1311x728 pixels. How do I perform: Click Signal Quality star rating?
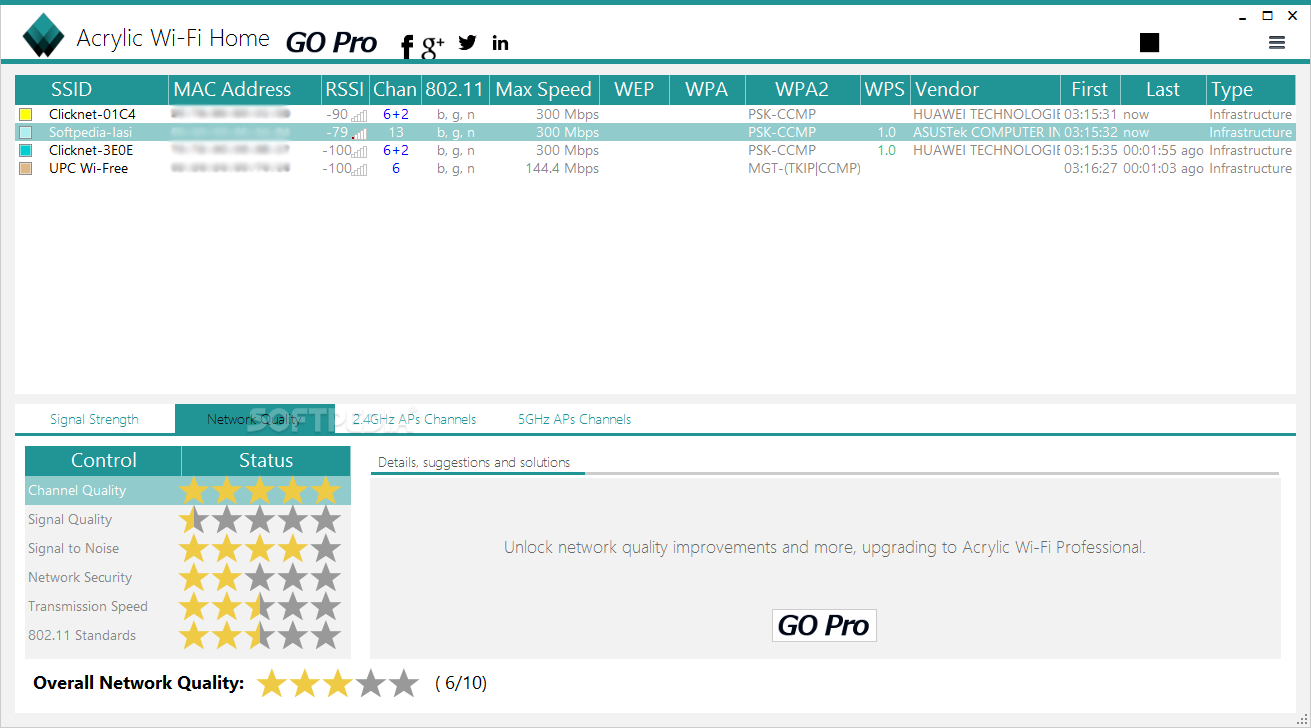260,519
